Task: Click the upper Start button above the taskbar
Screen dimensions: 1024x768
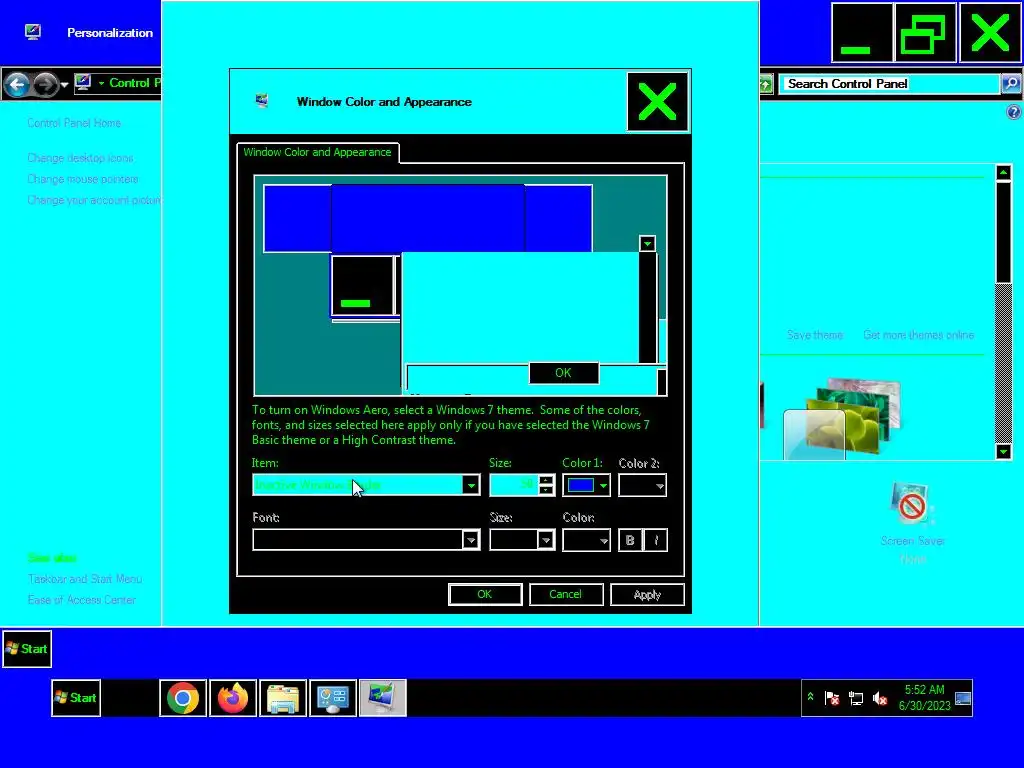Action: point(27,648)
